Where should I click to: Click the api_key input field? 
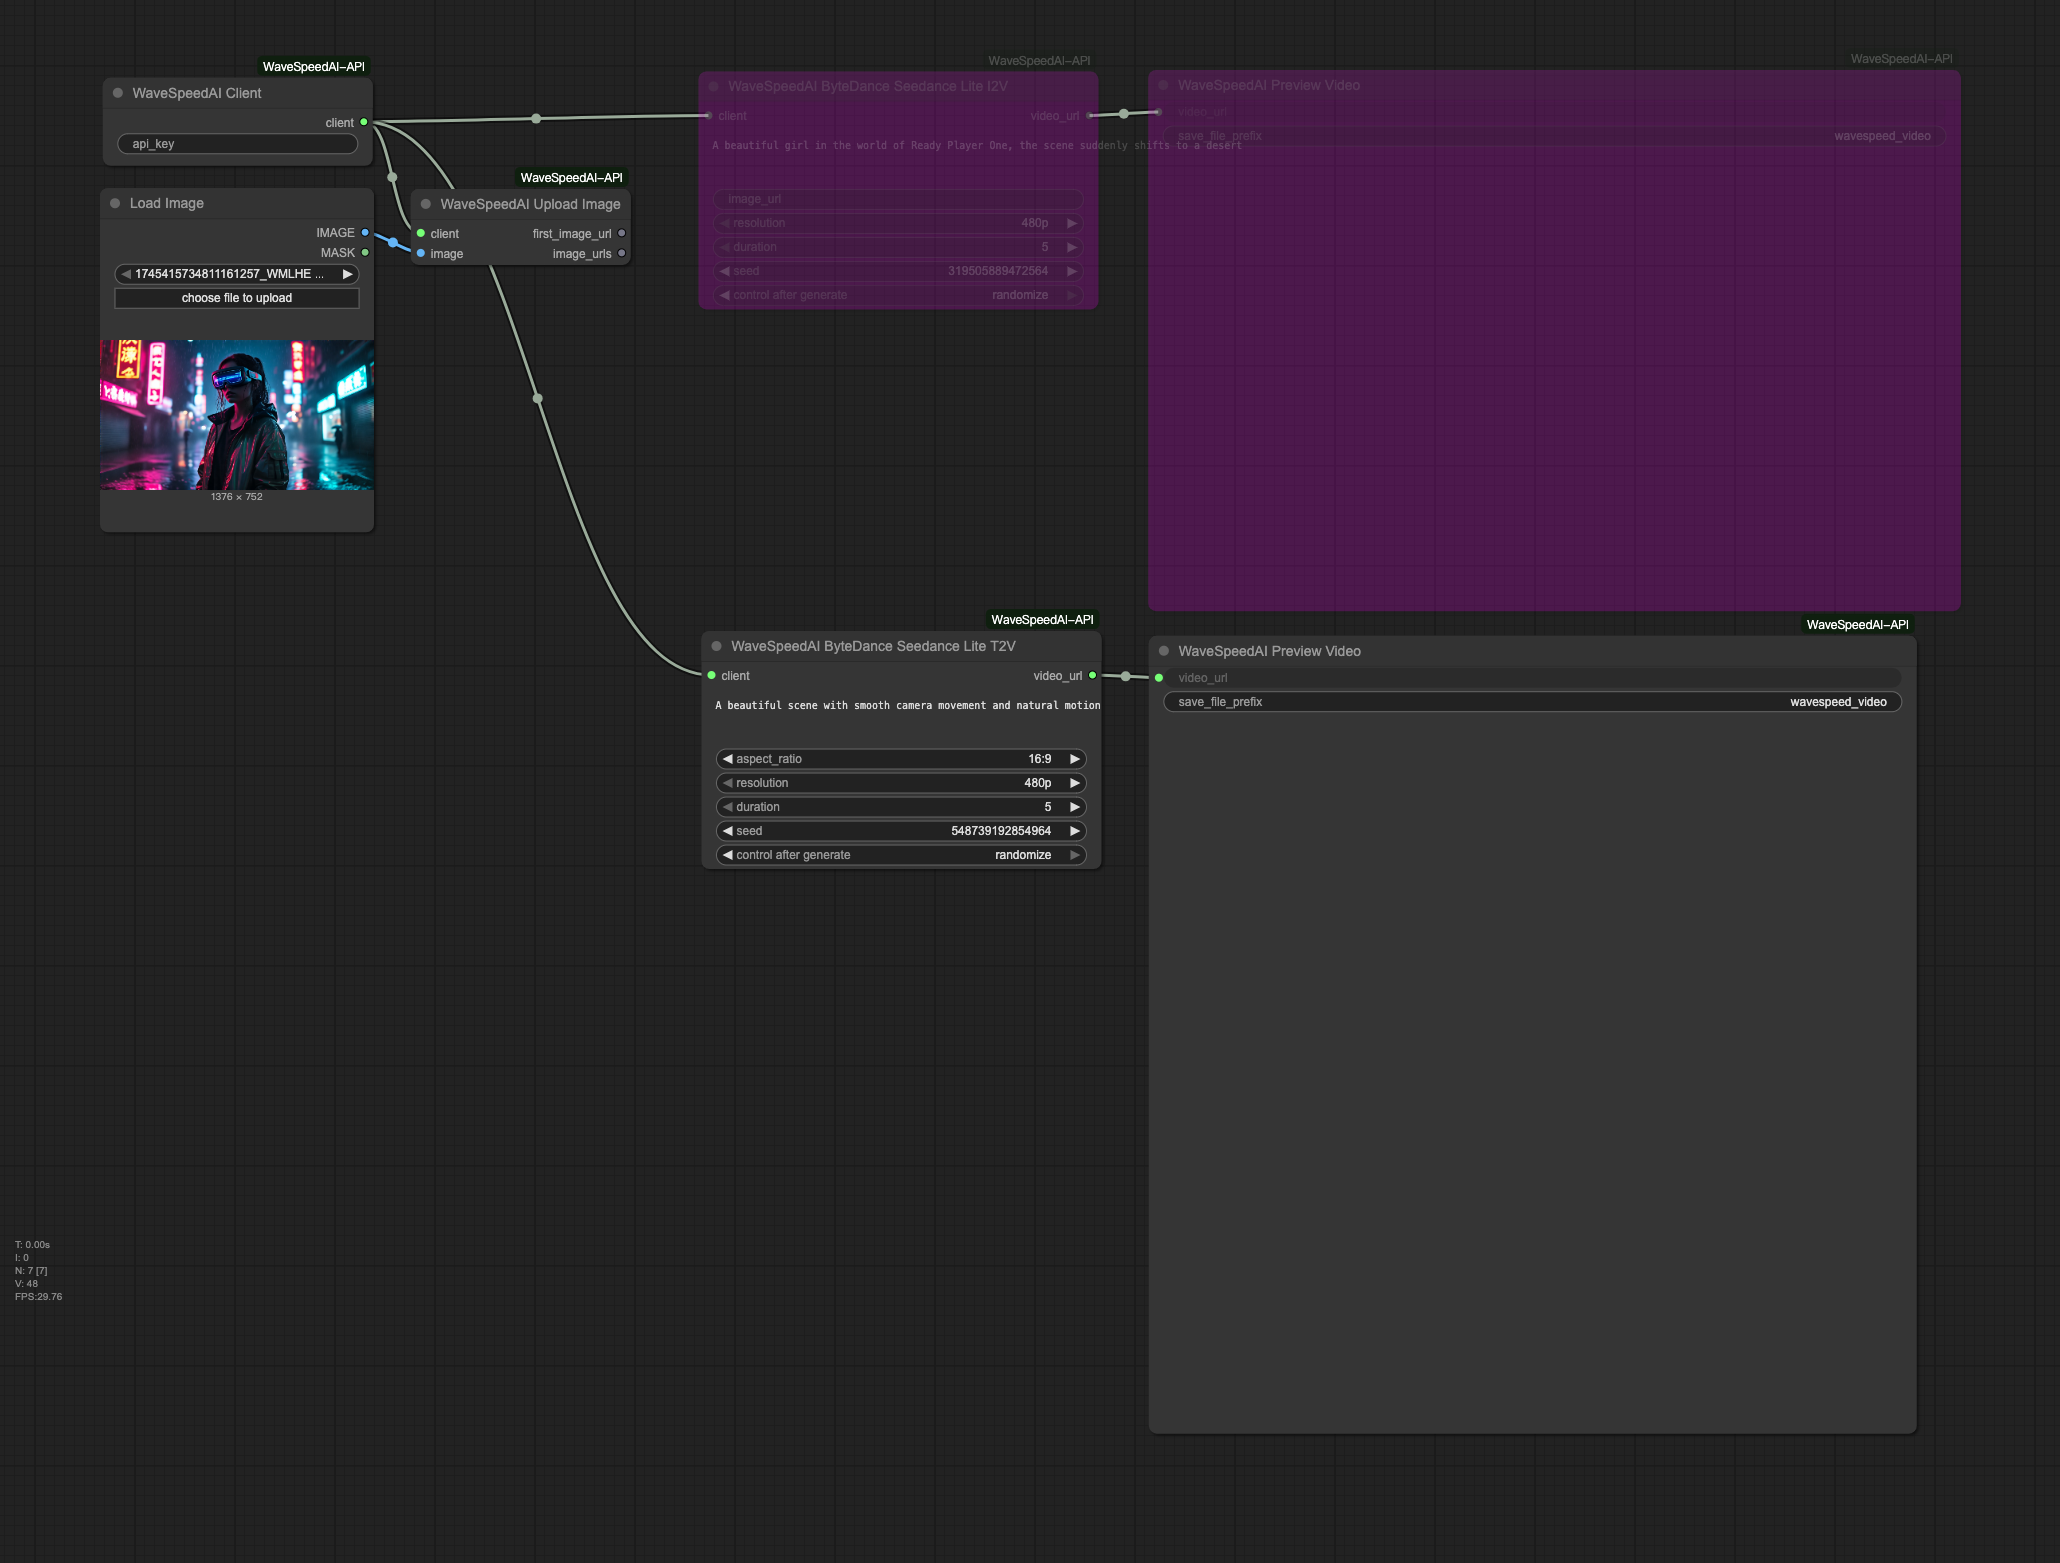coord(236,143)
